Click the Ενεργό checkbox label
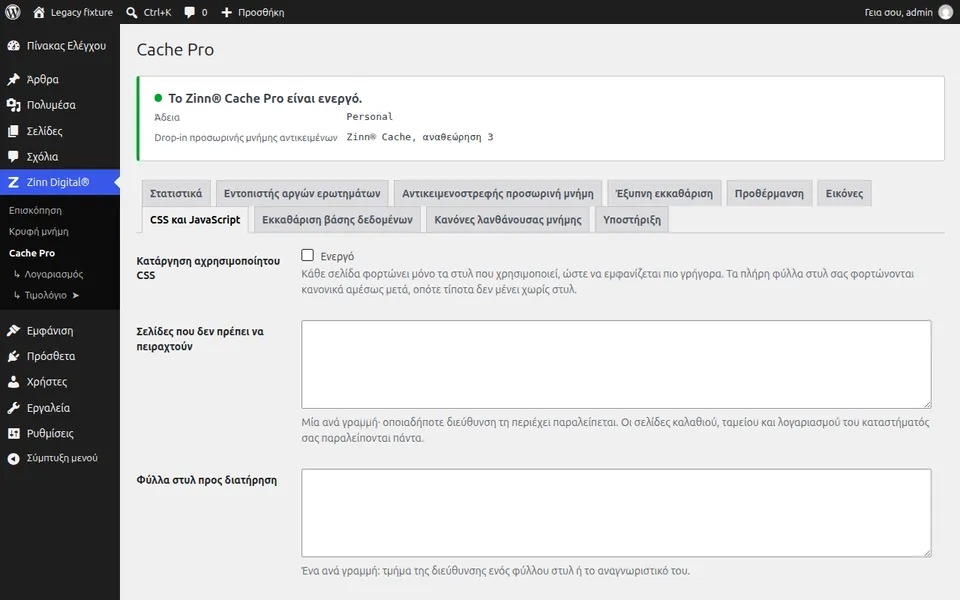The image size is (960, 600). pyautogui.click(x=337, y=256)
